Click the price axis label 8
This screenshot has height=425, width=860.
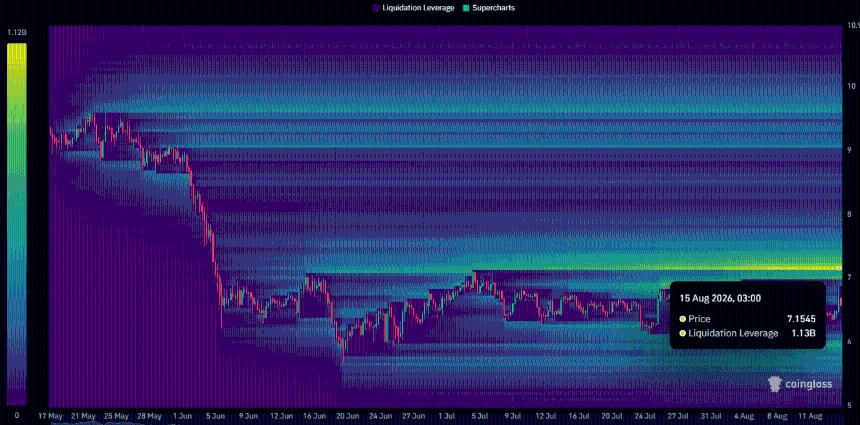[850, 214]
